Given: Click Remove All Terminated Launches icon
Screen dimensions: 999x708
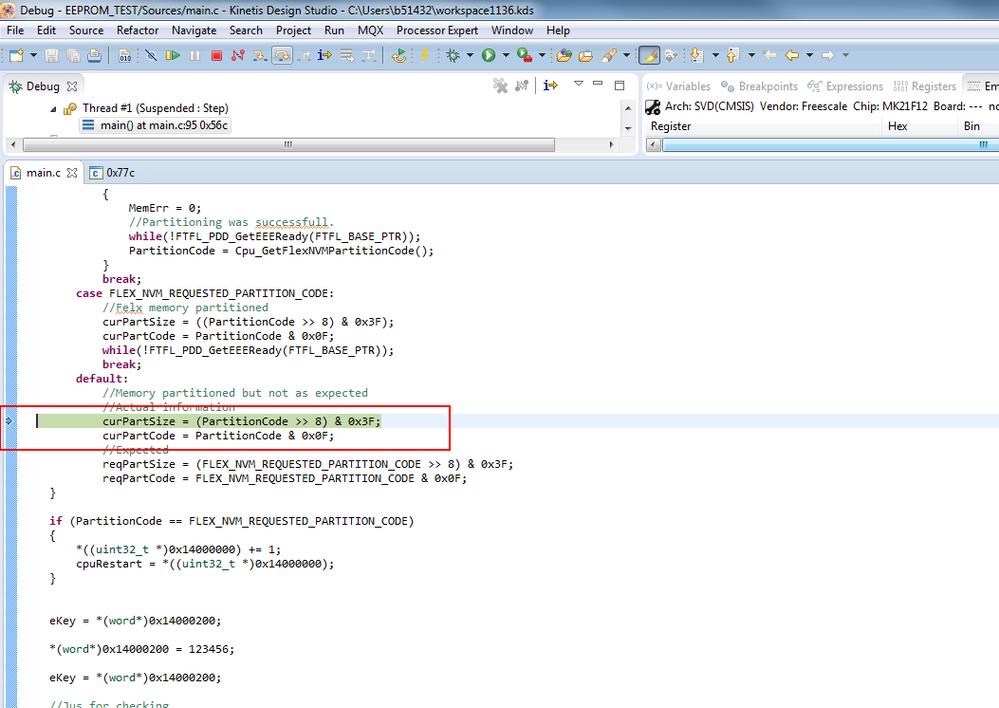Looking at the screenshot, I should click(x=500, y=85).
